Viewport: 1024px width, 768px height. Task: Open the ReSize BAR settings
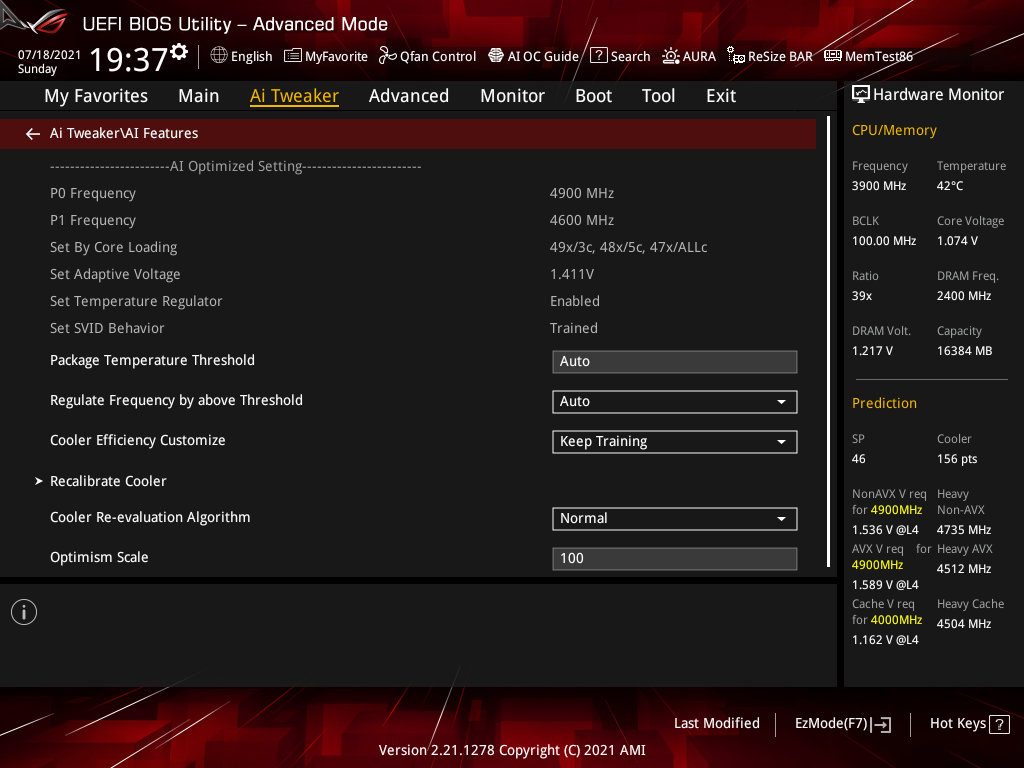[x=770, y=56]
